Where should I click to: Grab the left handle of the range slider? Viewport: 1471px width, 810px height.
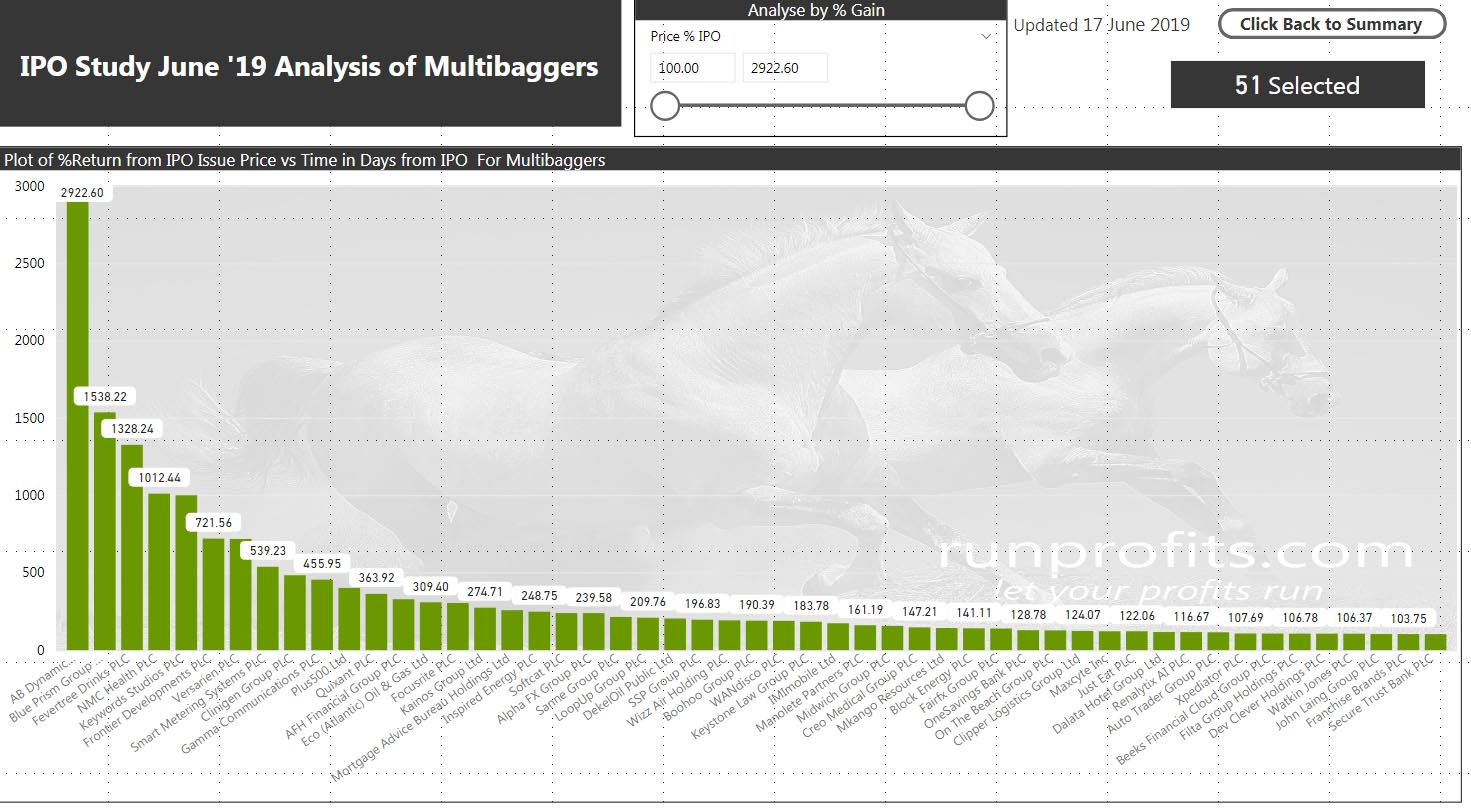click(665, 106)
